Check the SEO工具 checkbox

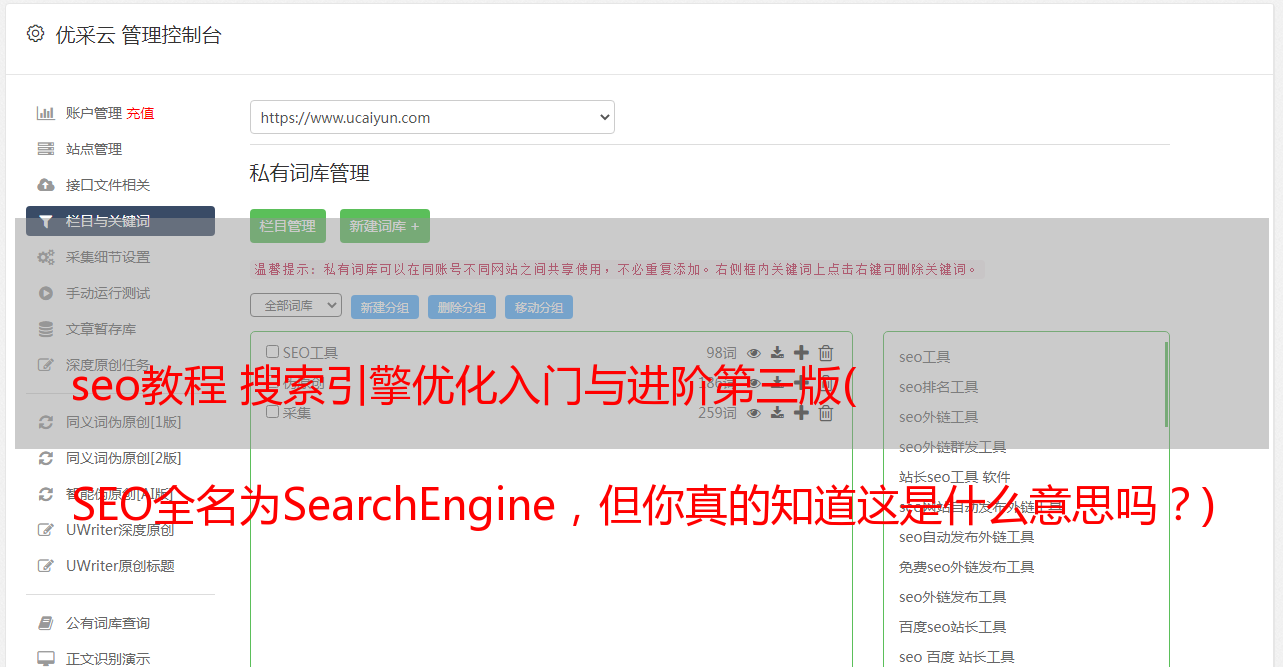(272, 352)
